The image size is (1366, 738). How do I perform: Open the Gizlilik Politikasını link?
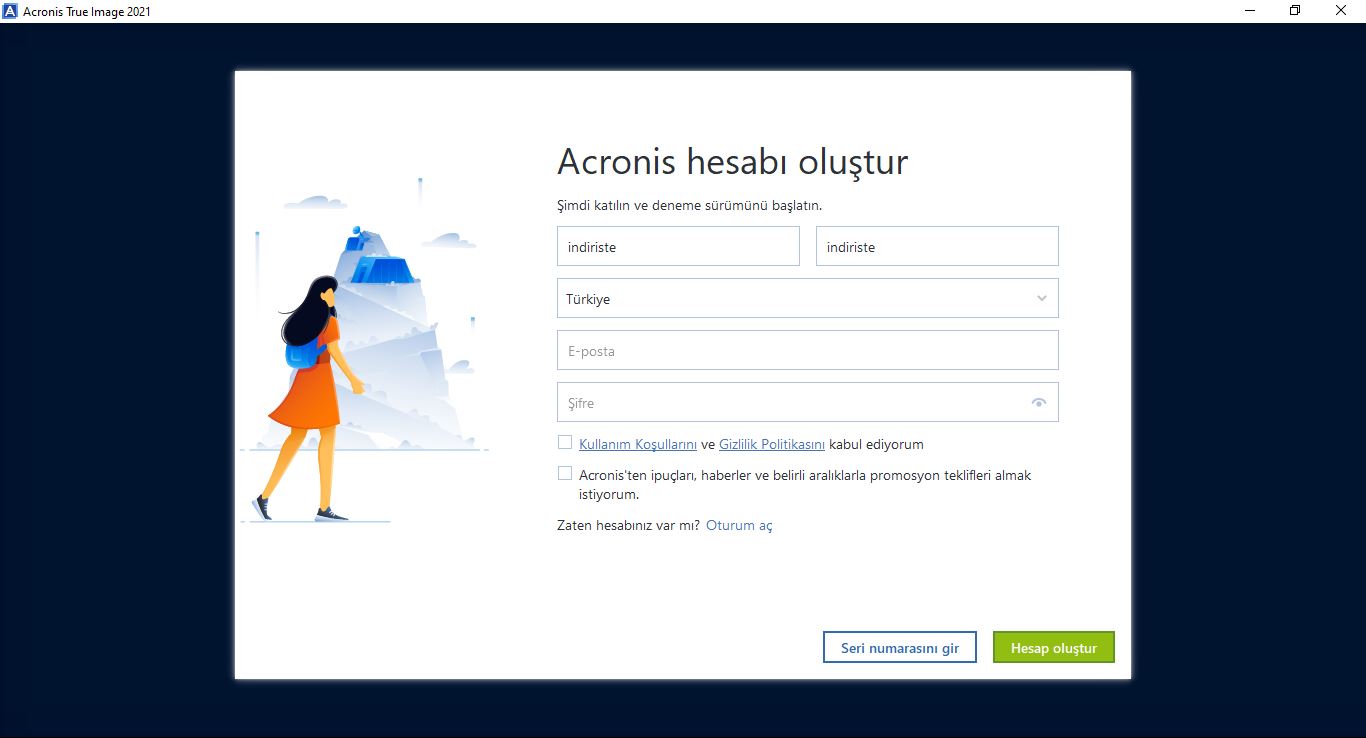click(772, 444)
